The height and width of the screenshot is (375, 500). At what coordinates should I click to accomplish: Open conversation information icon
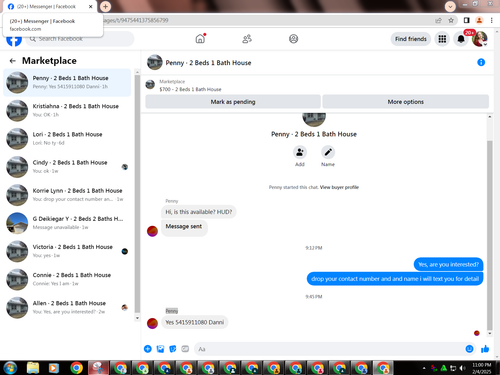pos(481,62)
